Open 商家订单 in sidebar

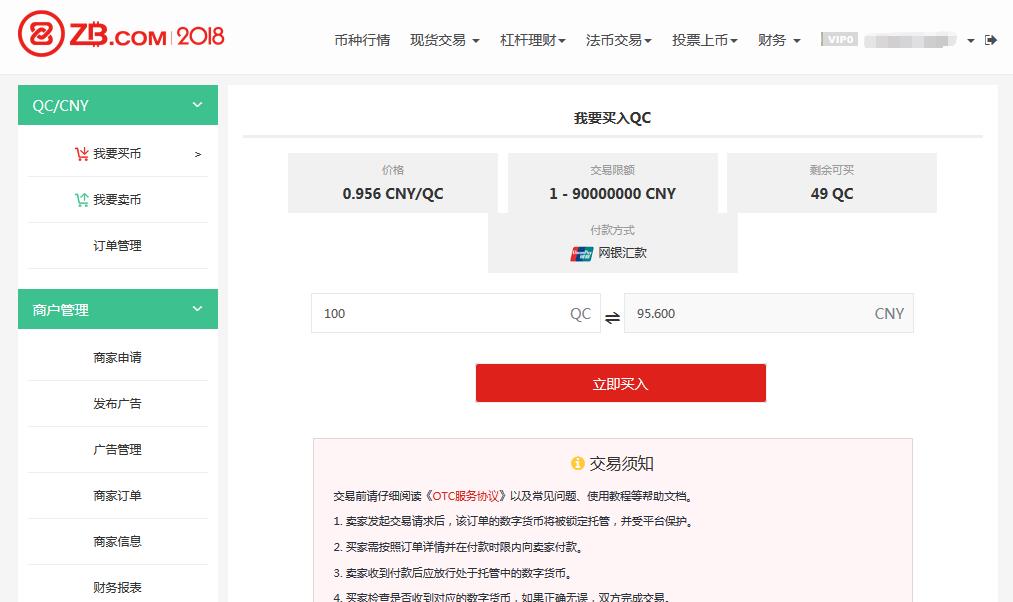pyautogui.click(x=117, y=495)
